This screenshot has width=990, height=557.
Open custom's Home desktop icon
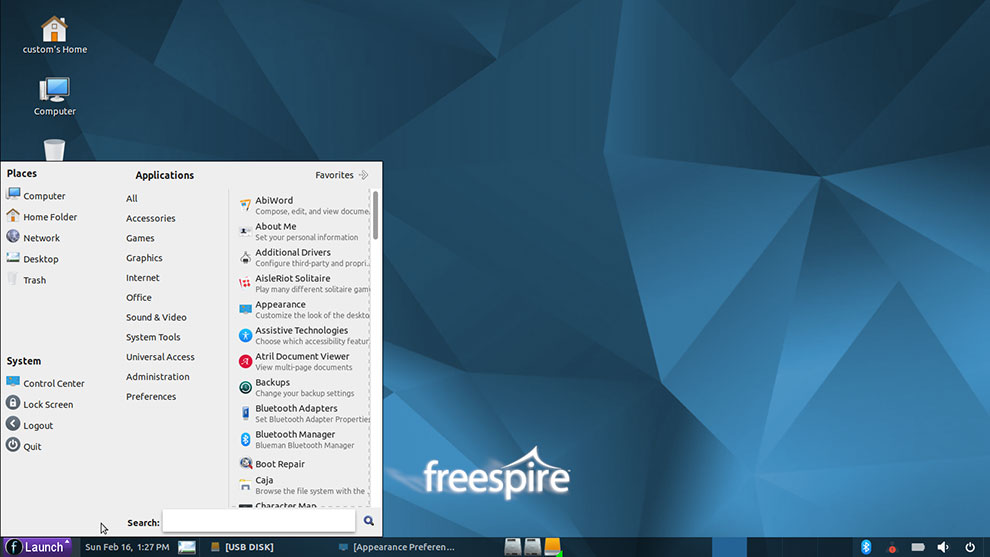54,35
